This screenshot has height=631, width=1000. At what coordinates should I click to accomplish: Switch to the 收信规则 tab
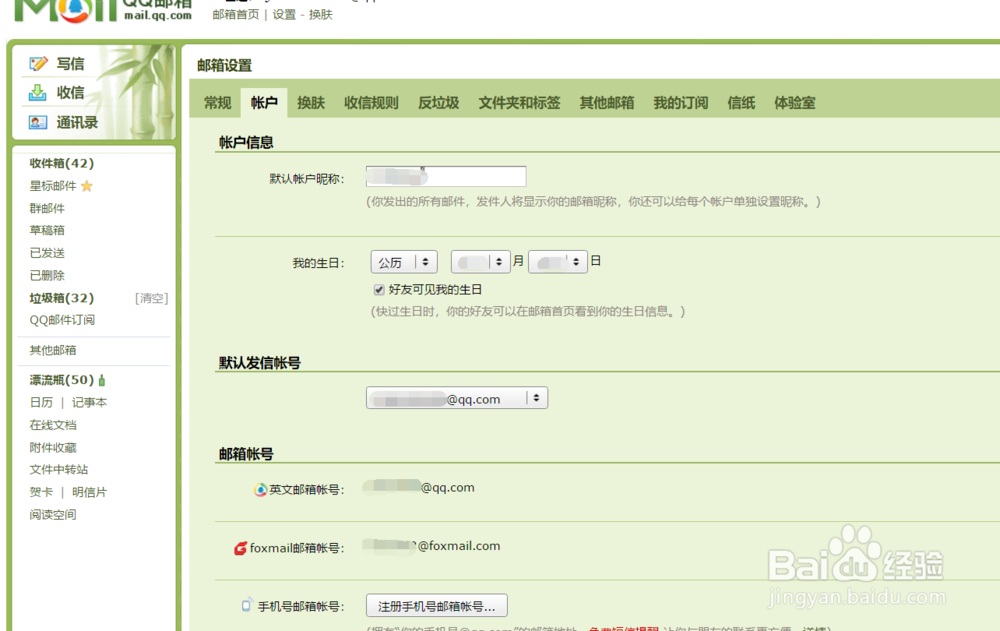371,103
